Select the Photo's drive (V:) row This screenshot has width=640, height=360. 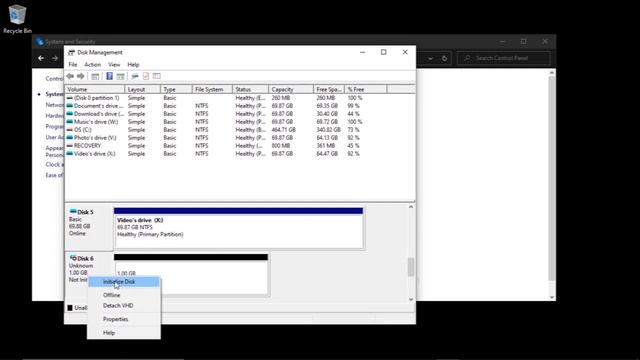click(240, 138)
